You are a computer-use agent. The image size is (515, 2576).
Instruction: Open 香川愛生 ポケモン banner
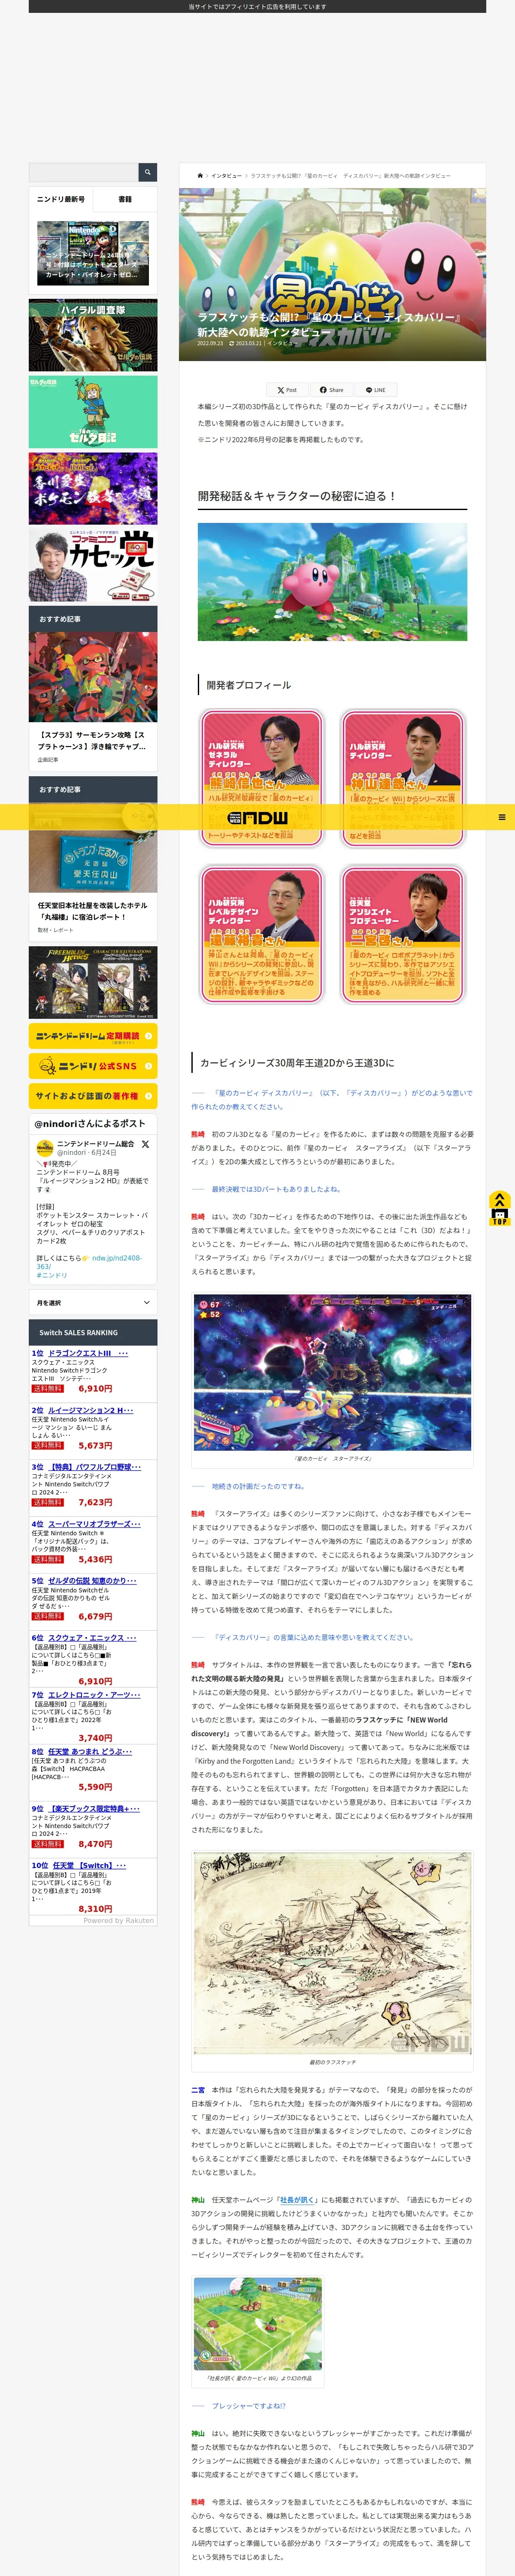[x=93, y=489]
